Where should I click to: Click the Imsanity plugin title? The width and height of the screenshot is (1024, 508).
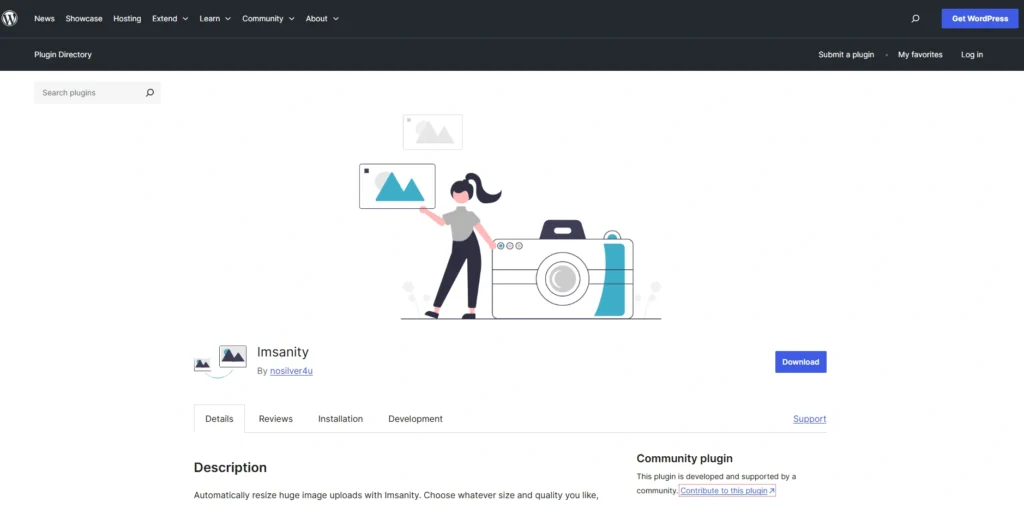pos(283,352)
